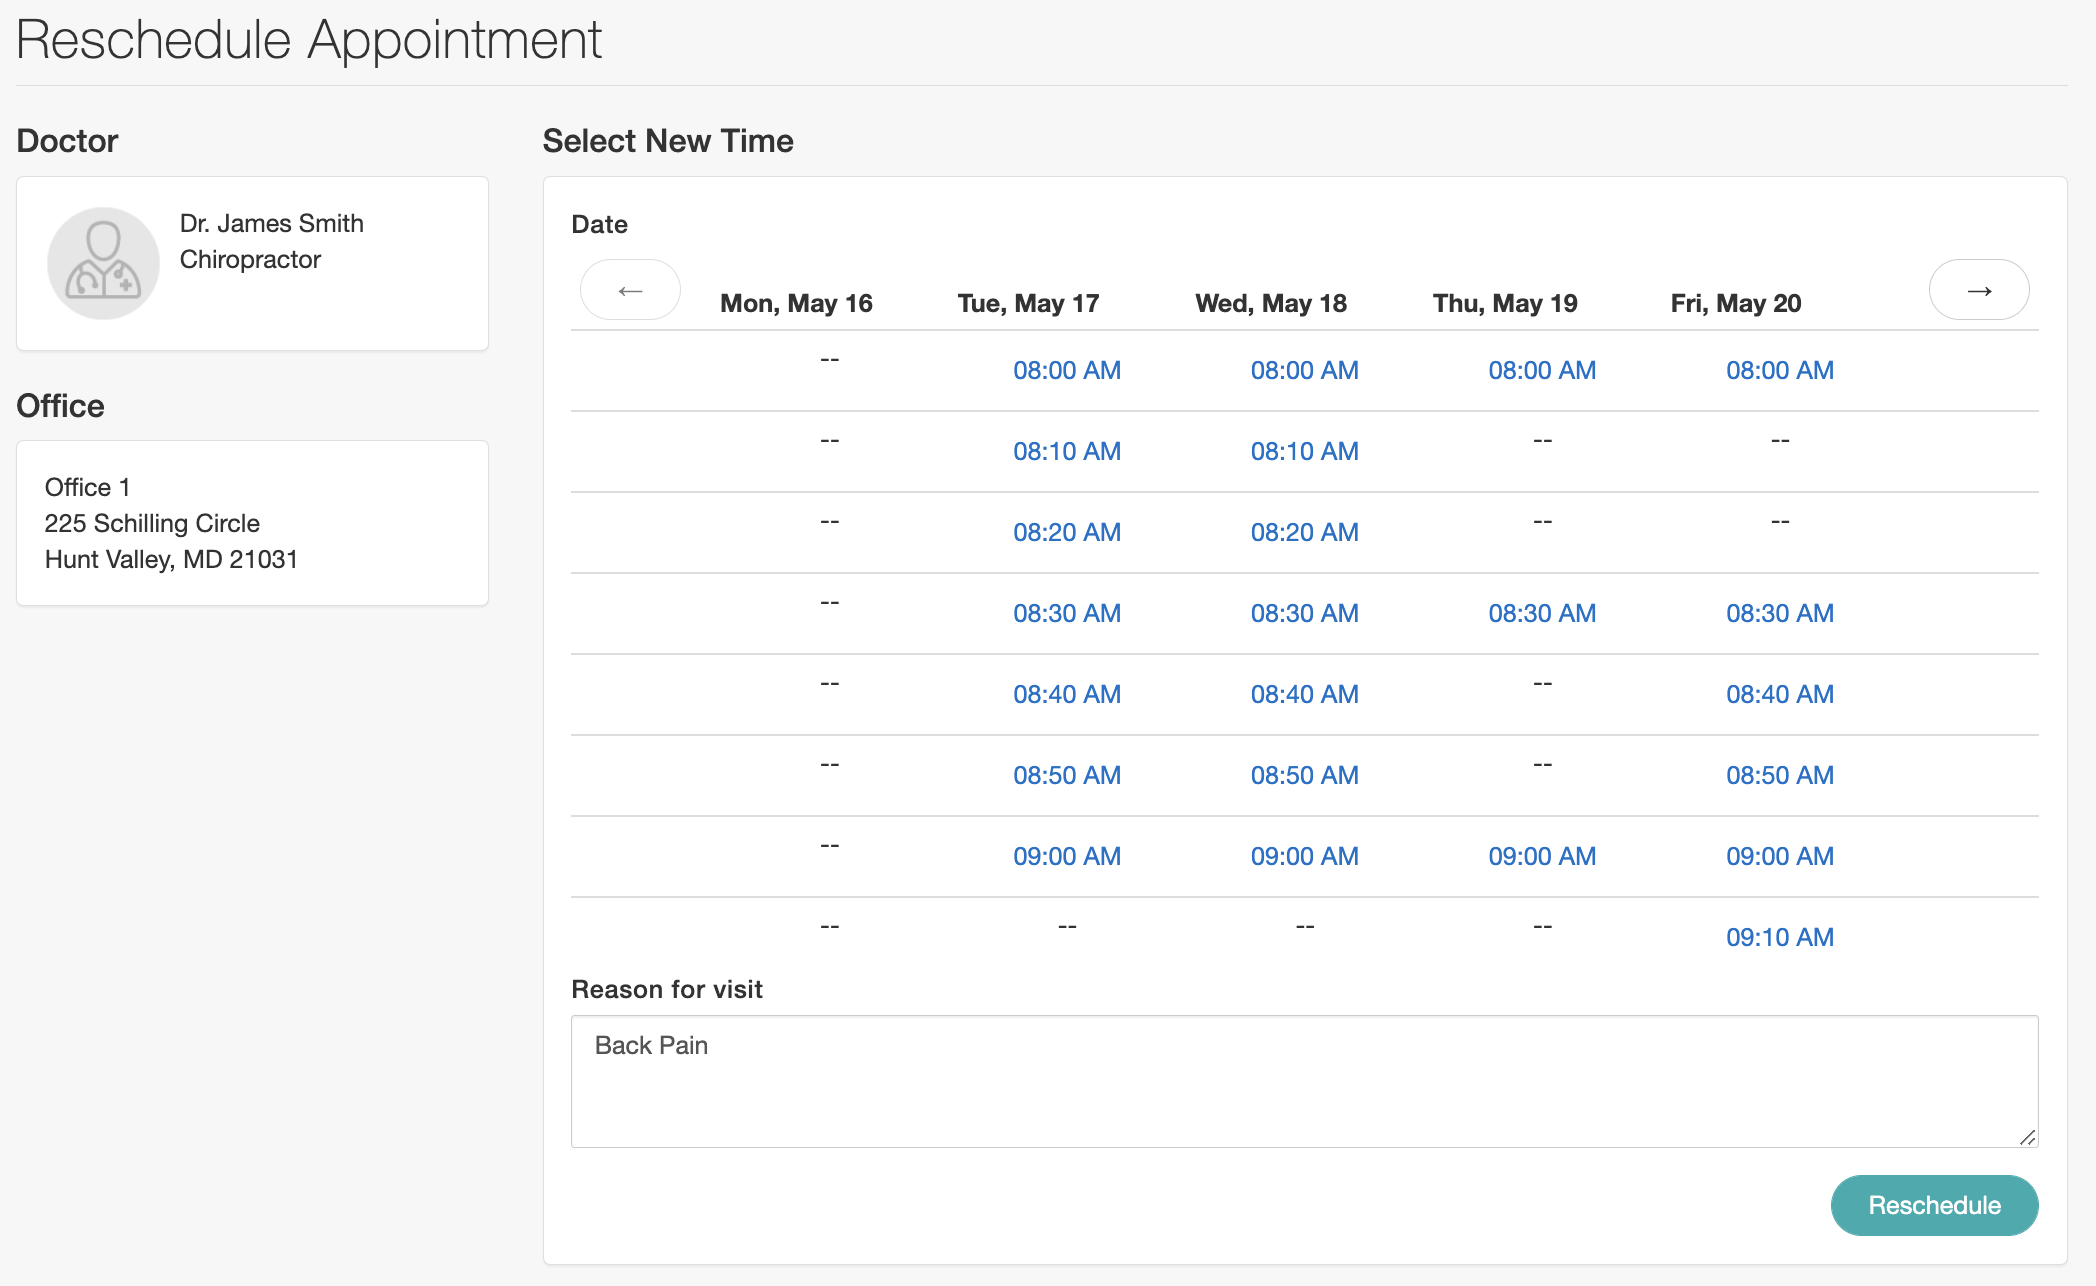Pick 08:00 AM on Thu, May 19
This screenshot has width=2096, height=1286.
click(x=1542, y=370)
